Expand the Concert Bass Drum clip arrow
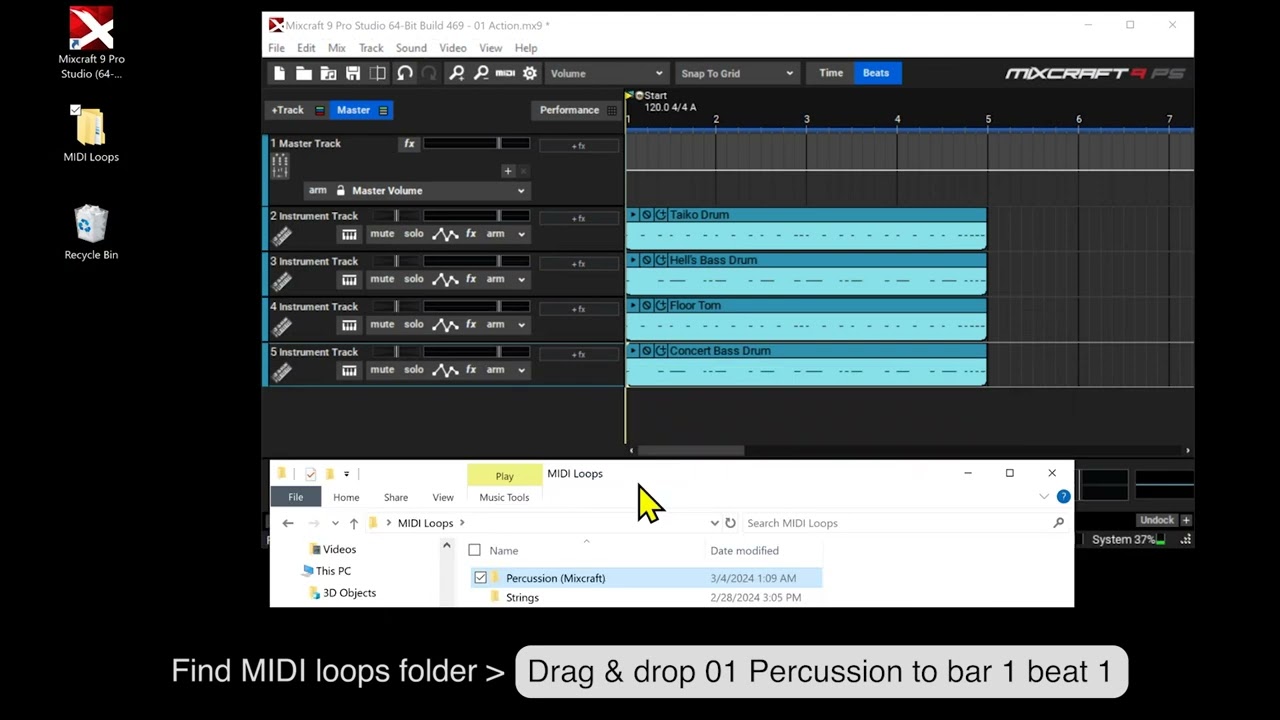Image resolution: width=1280 pixels, height=720 pixels. [x=633, y=351]
